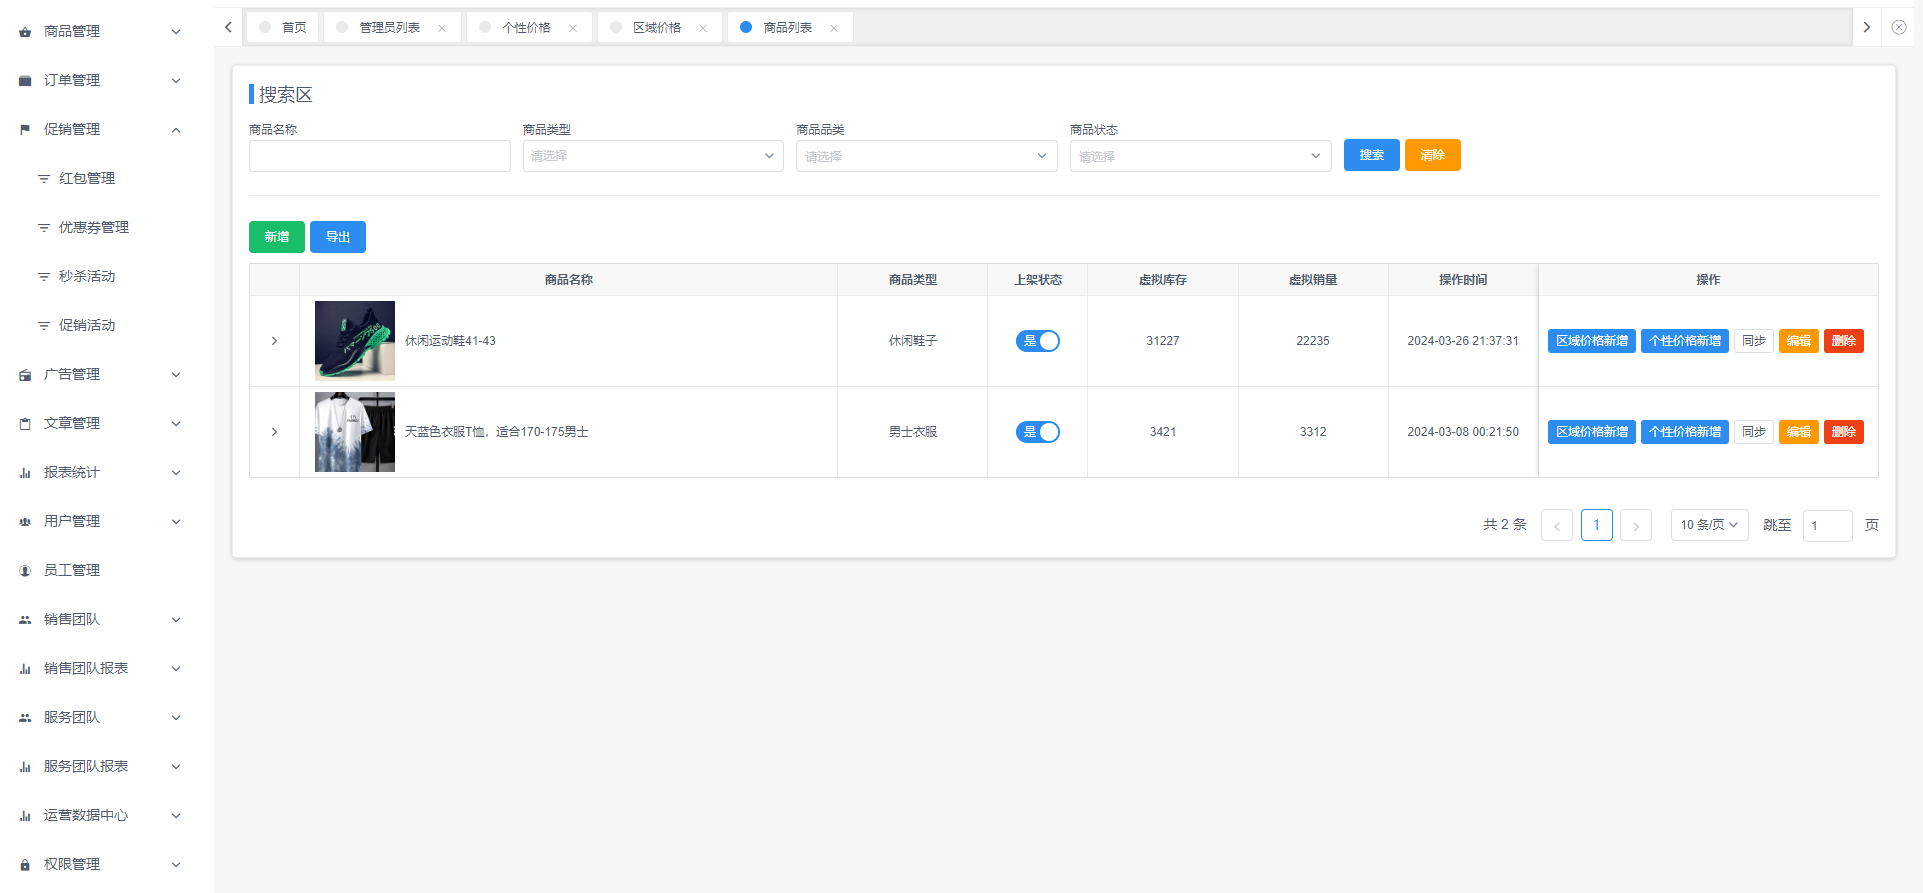
Task: Click the previous page arrow
Action: [1557, 525]
